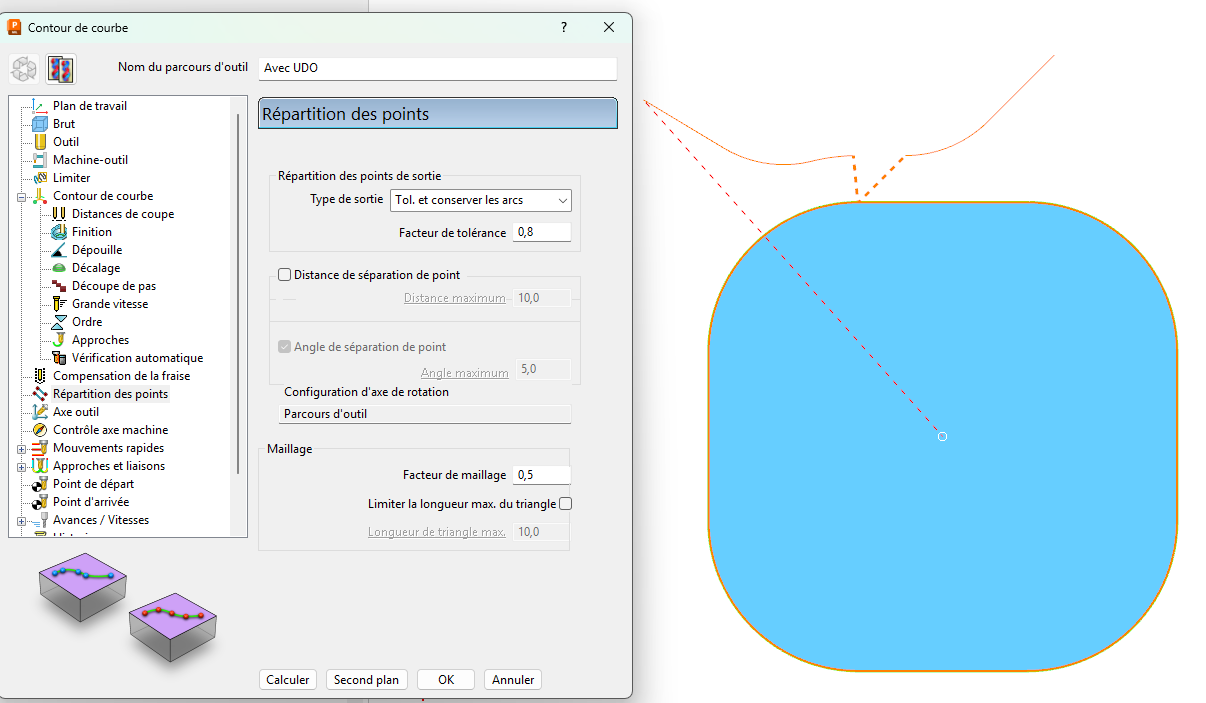
Task: Click the Facteur de tolérance input field
Action: (541, 232)
